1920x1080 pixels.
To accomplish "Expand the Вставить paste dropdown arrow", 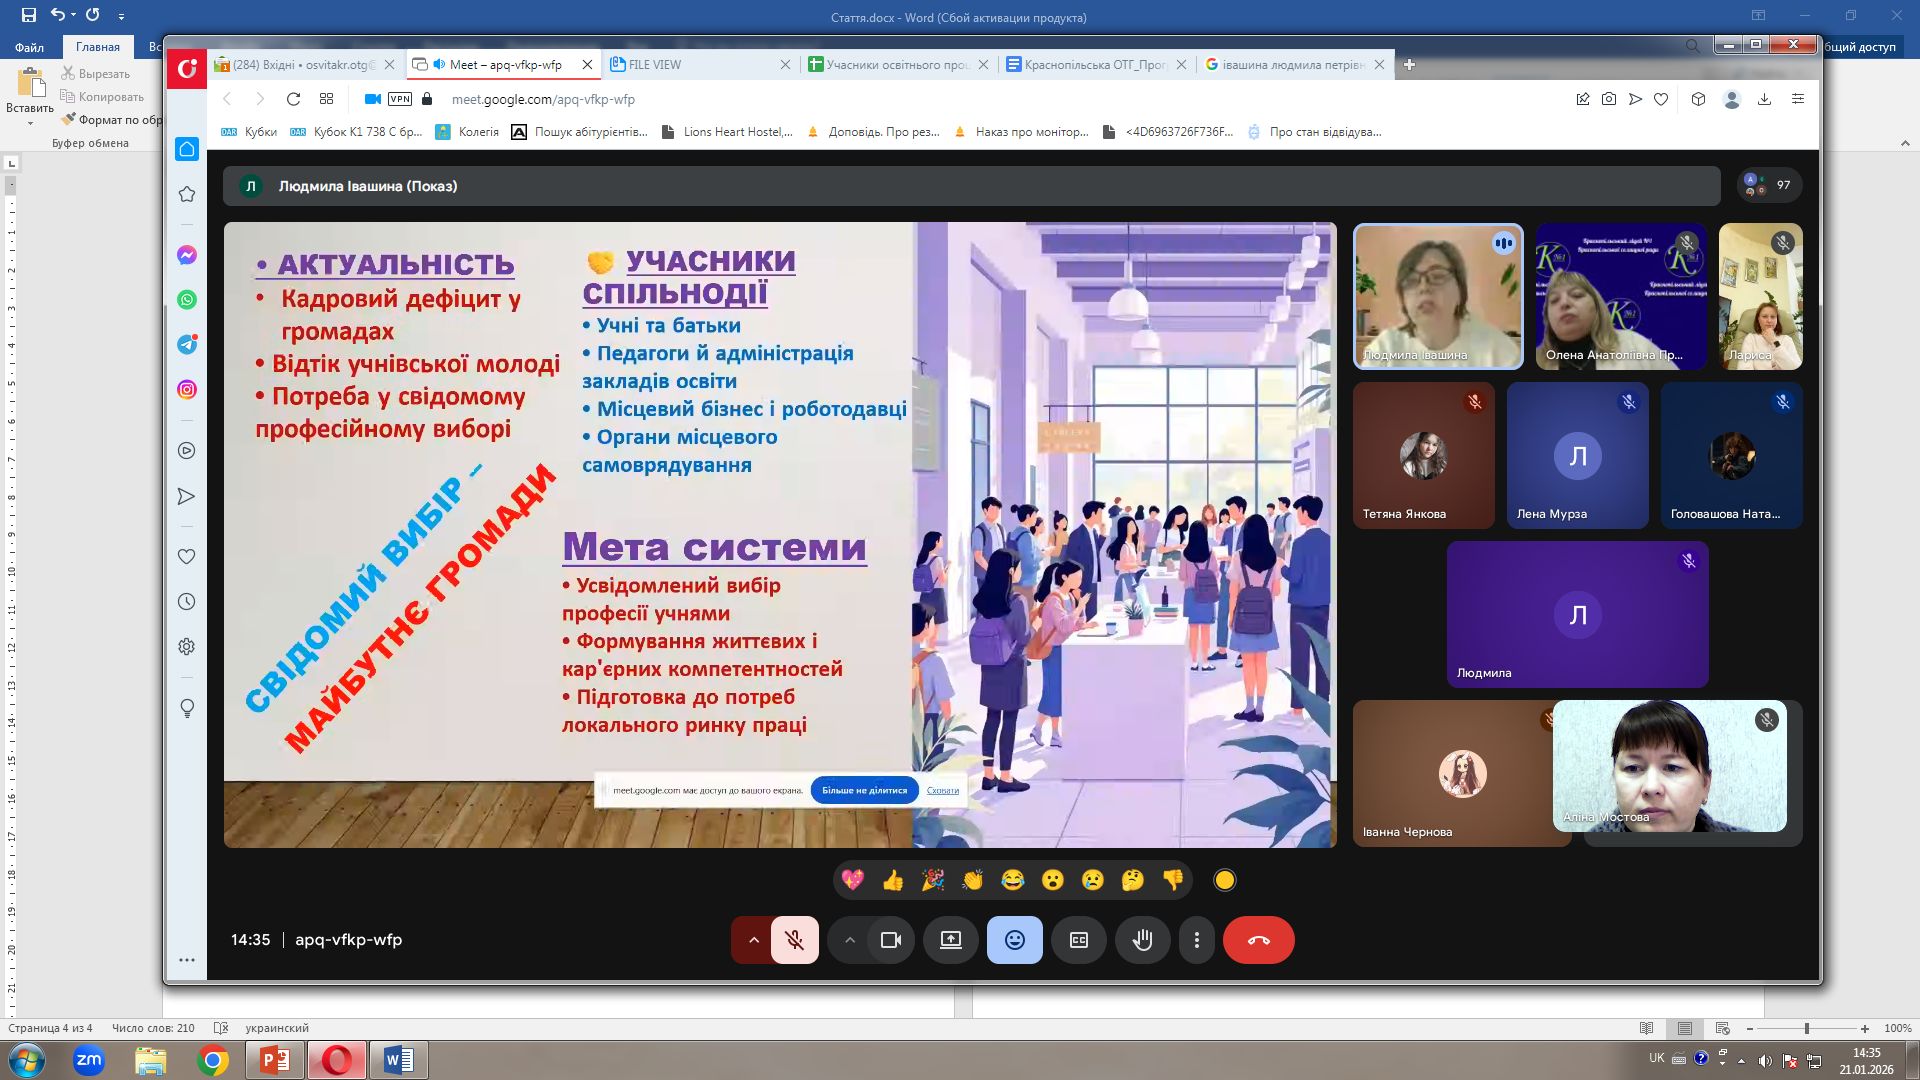I will pos(30,124).
